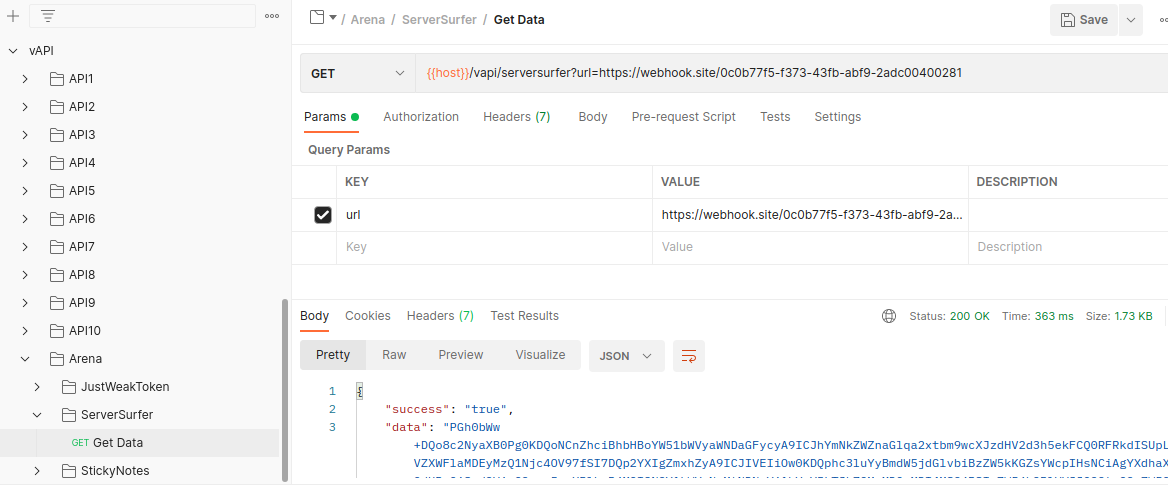Expand the API3 folder

tap(25, 135)
